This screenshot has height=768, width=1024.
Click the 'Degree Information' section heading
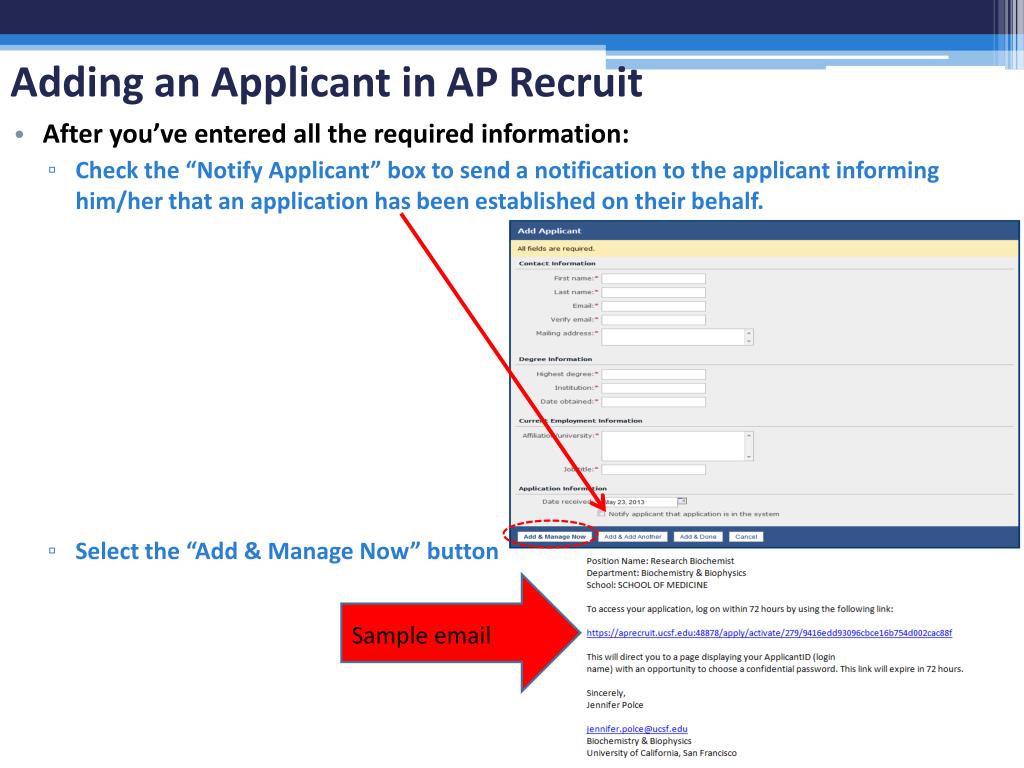click(x=555, y=359)
